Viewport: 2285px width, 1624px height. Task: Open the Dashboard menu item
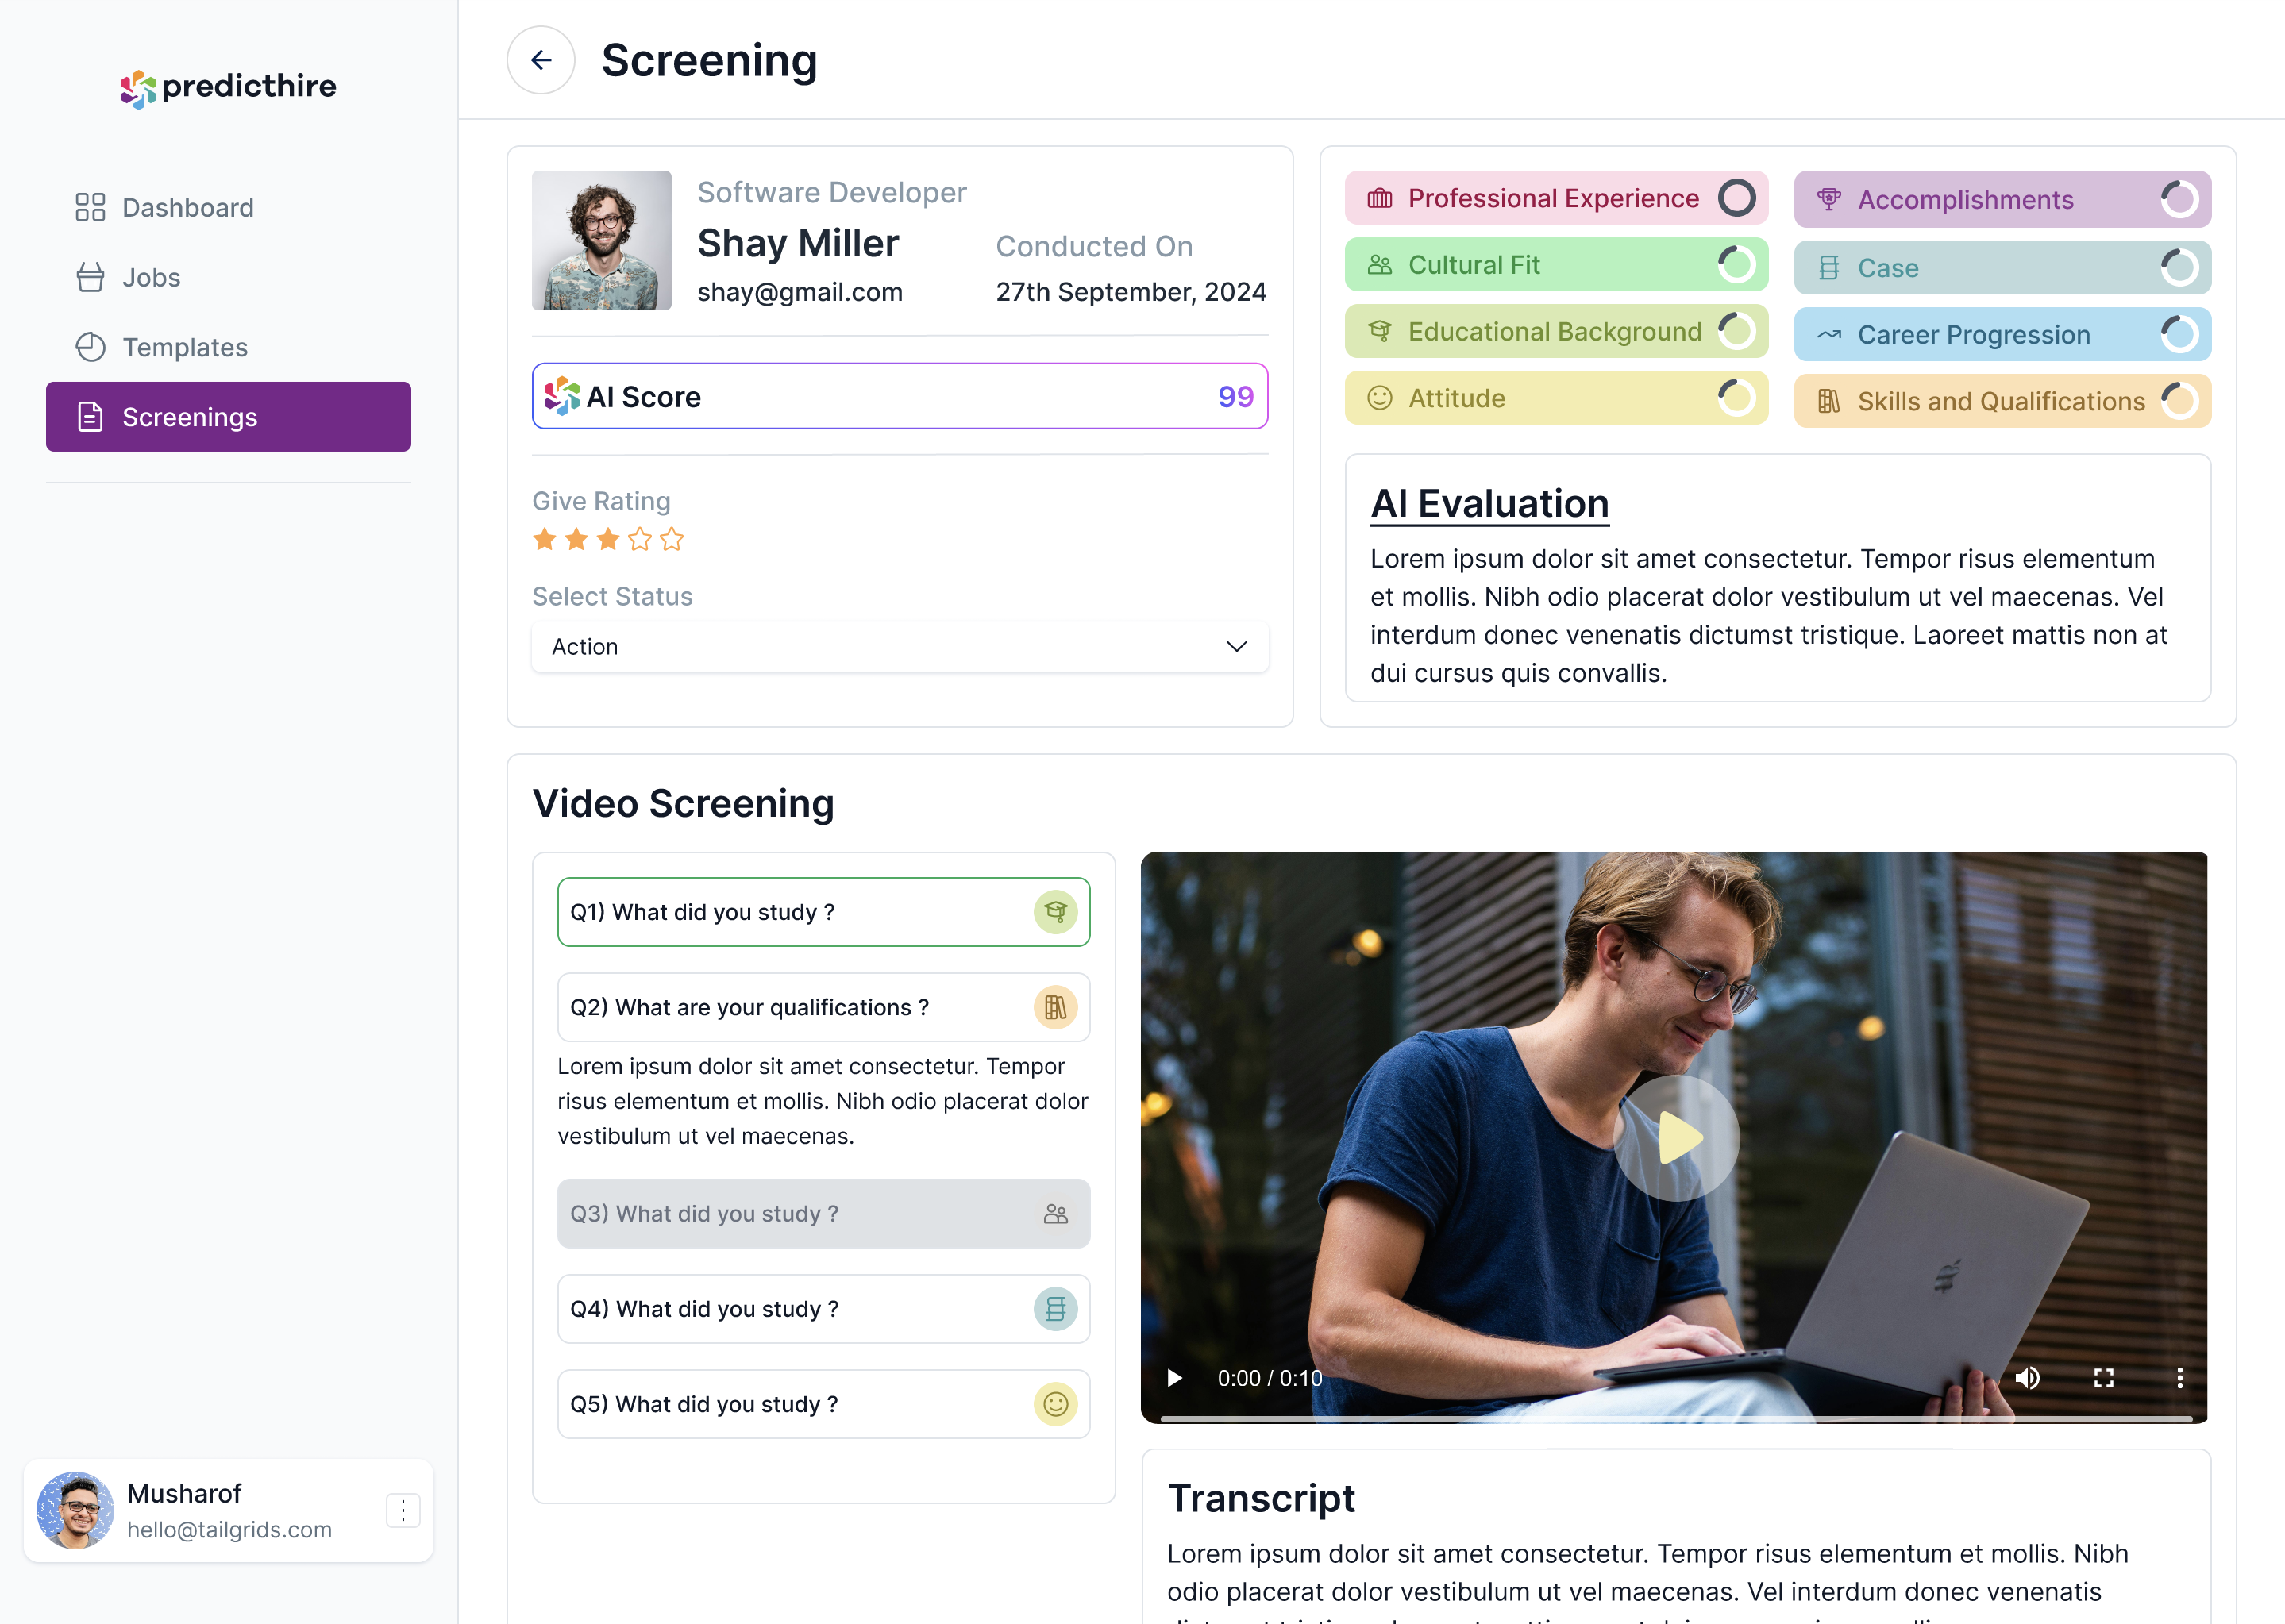click(x=188, y=206)
